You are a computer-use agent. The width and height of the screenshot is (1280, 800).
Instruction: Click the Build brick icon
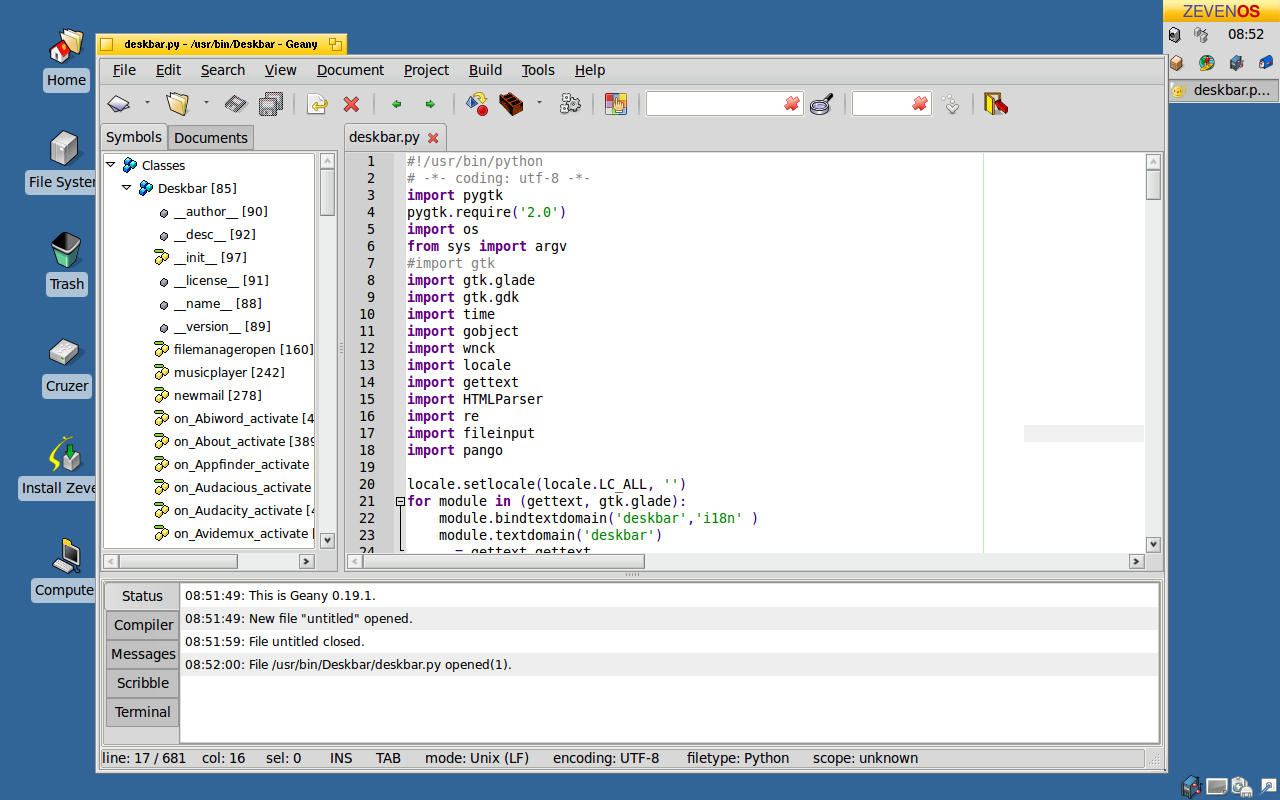click(512, 104)
